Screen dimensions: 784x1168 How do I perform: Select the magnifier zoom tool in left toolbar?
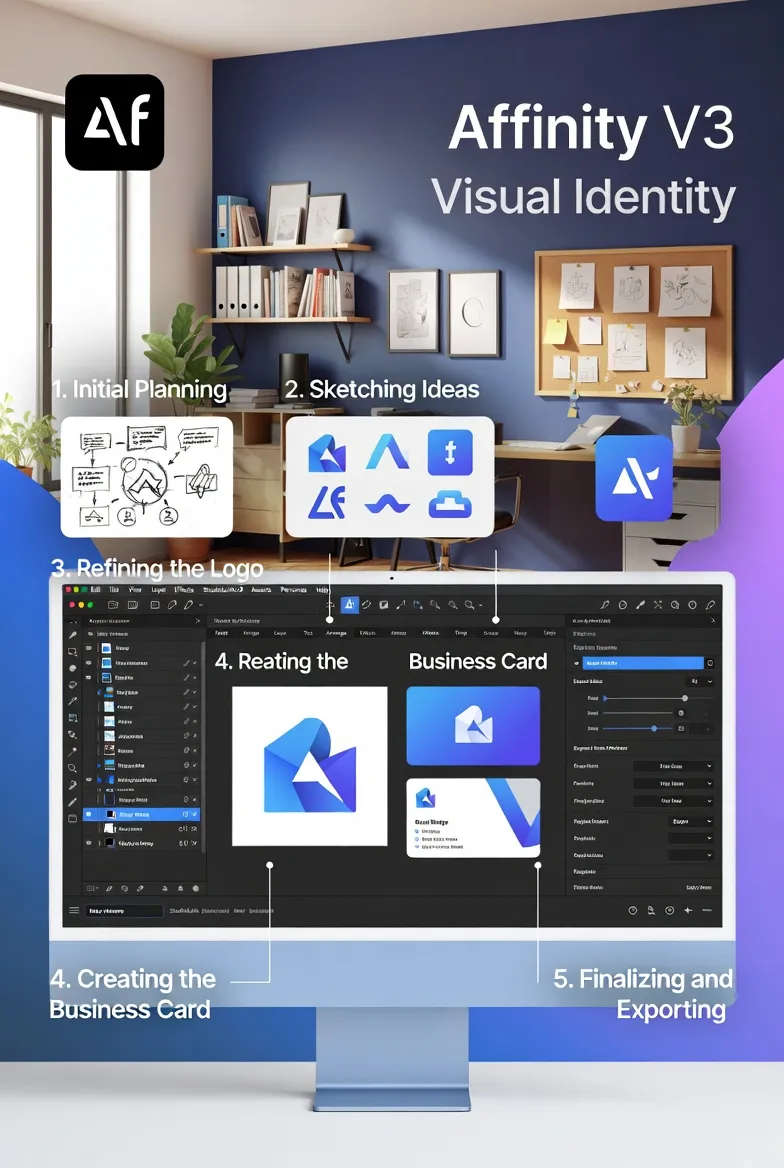pyautogui.click(x=73, y=768)
